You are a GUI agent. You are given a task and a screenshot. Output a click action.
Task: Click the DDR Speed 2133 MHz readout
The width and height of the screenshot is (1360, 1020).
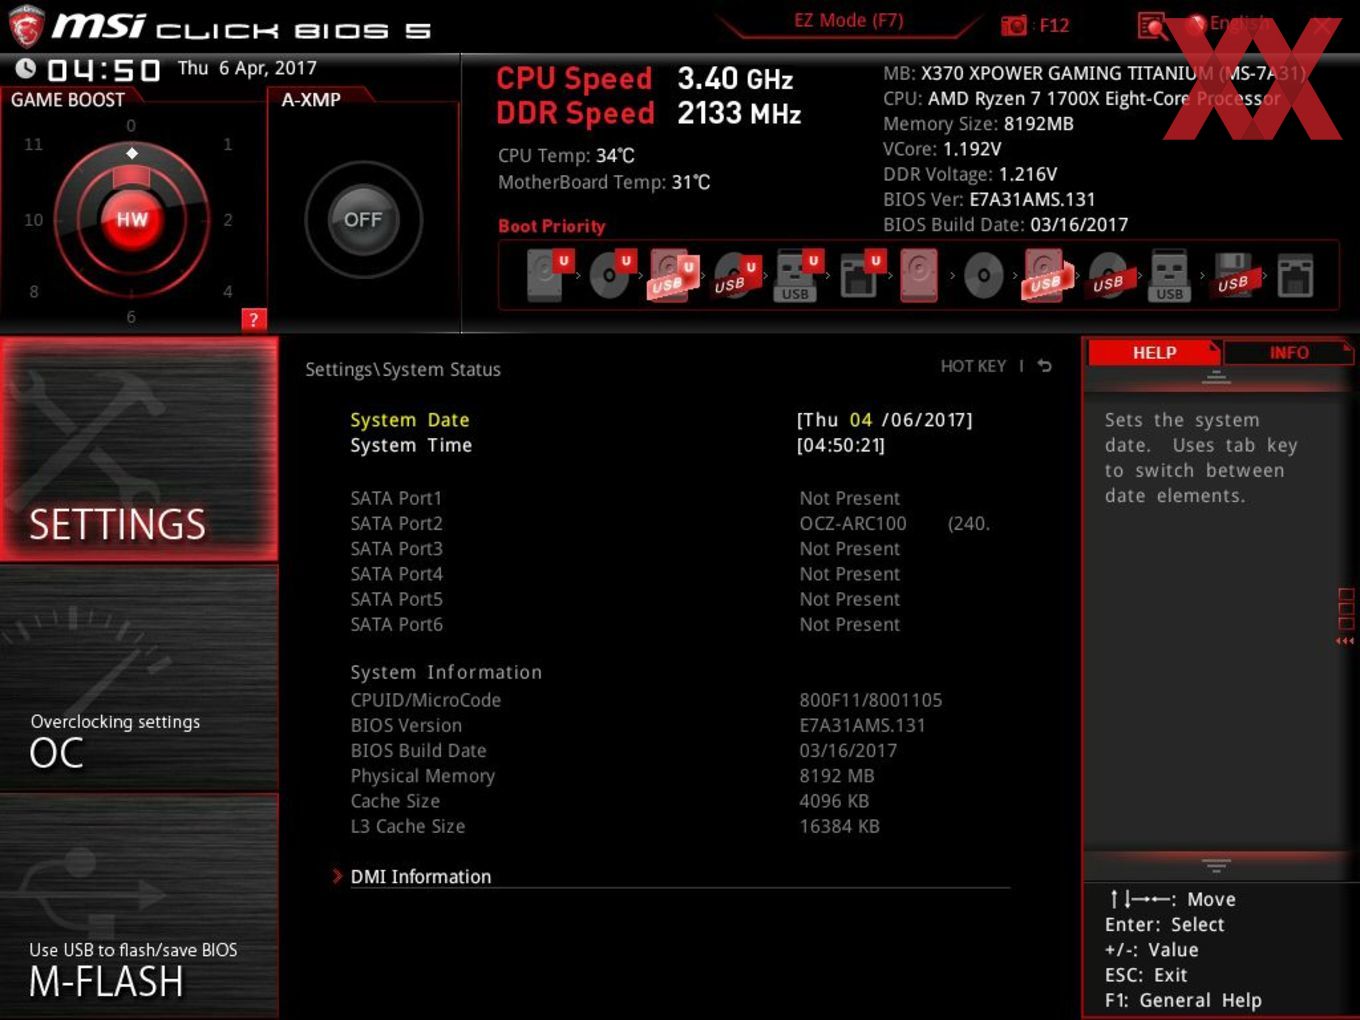tap(649, 113)
